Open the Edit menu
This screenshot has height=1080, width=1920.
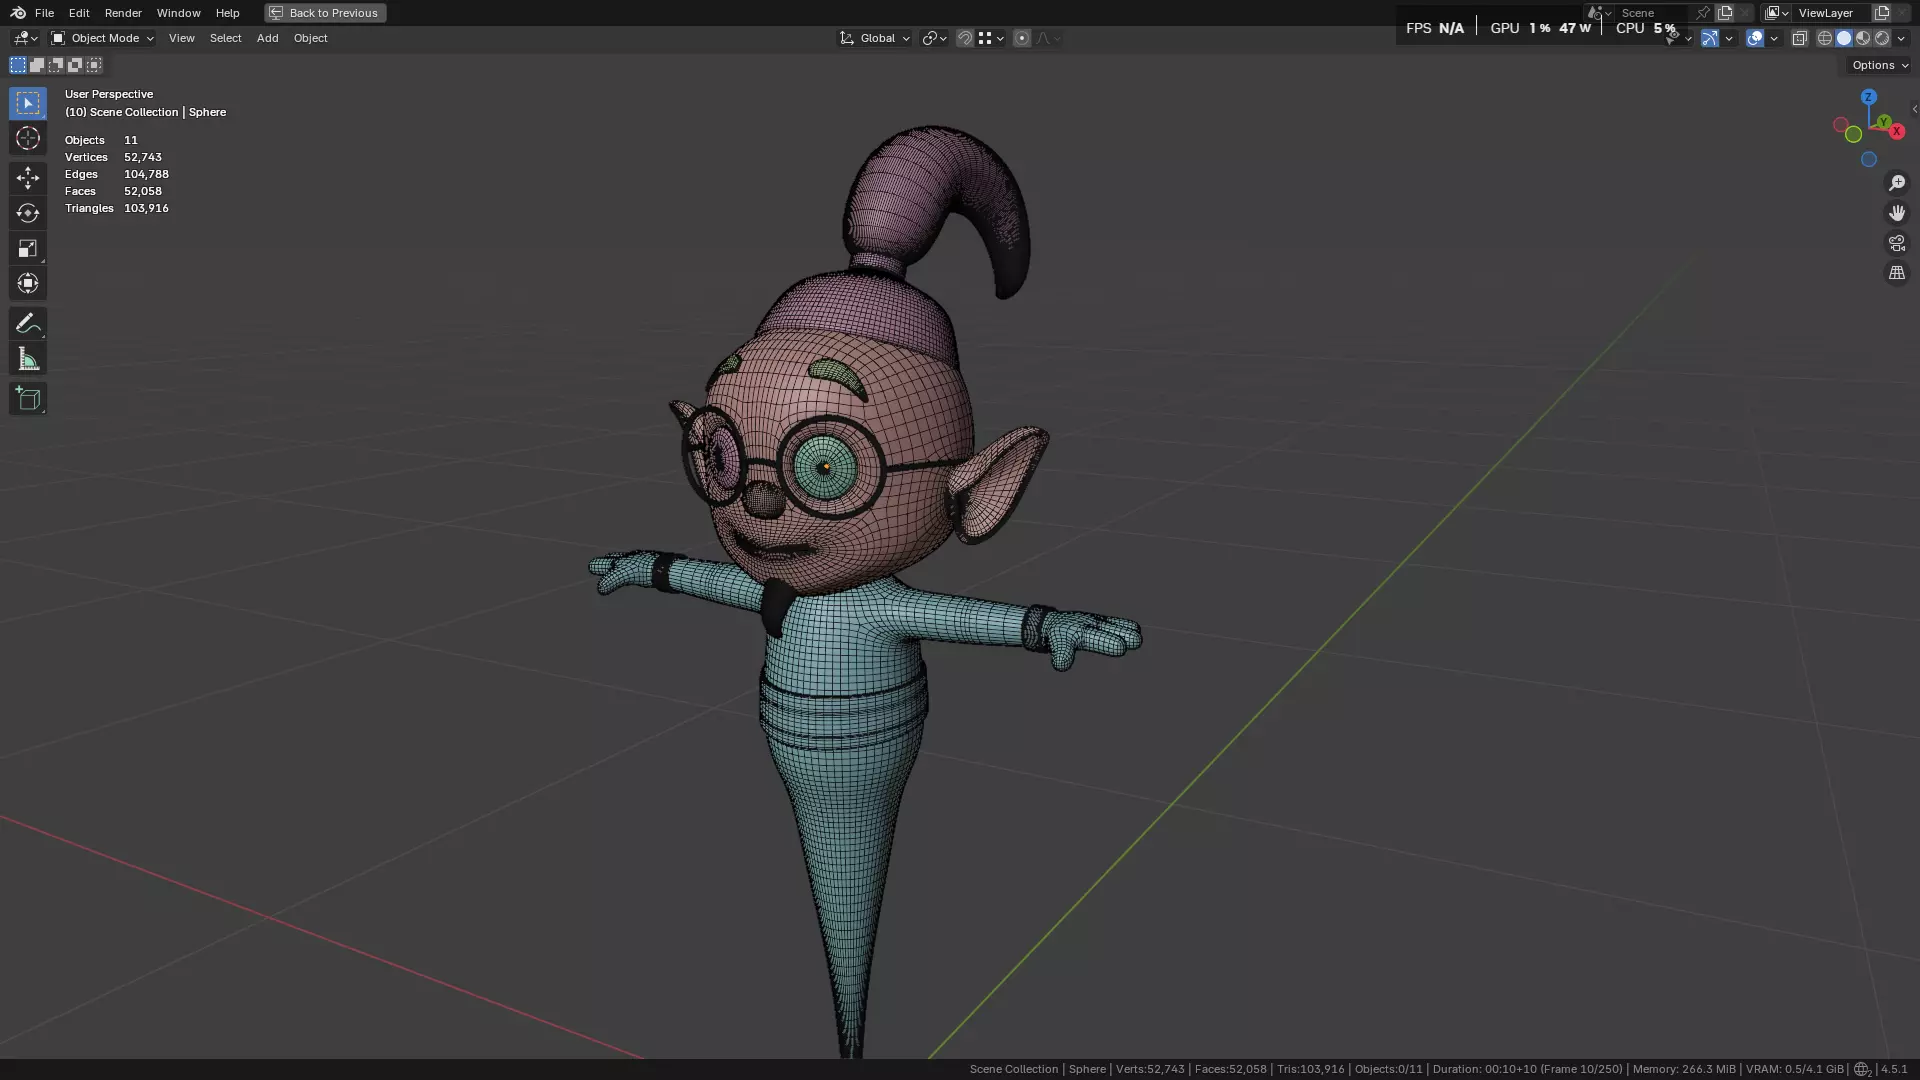click(79, 13)
